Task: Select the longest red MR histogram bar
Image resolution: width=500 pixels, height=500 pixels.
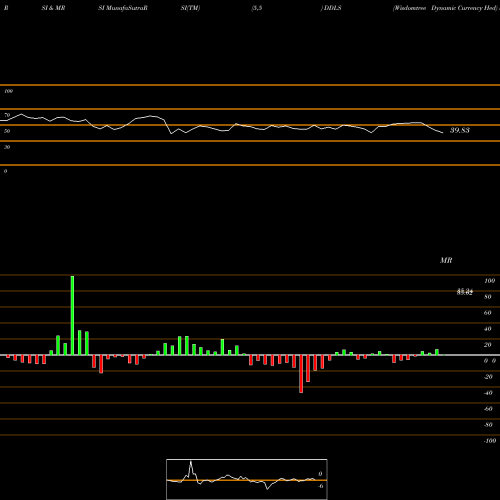Action: point(301,374)
